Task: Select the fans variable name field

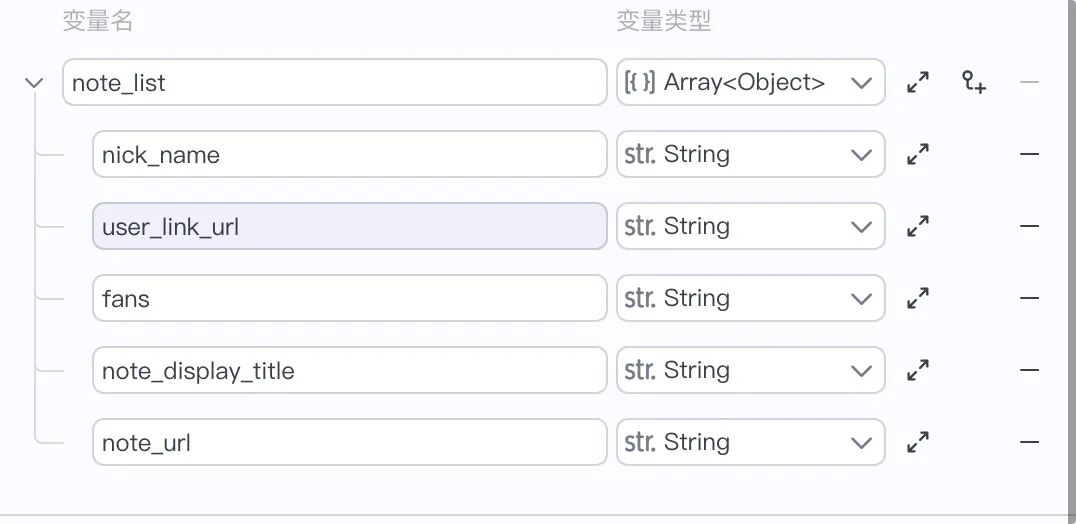Action: pyautogui.click(x=349, y=298)
